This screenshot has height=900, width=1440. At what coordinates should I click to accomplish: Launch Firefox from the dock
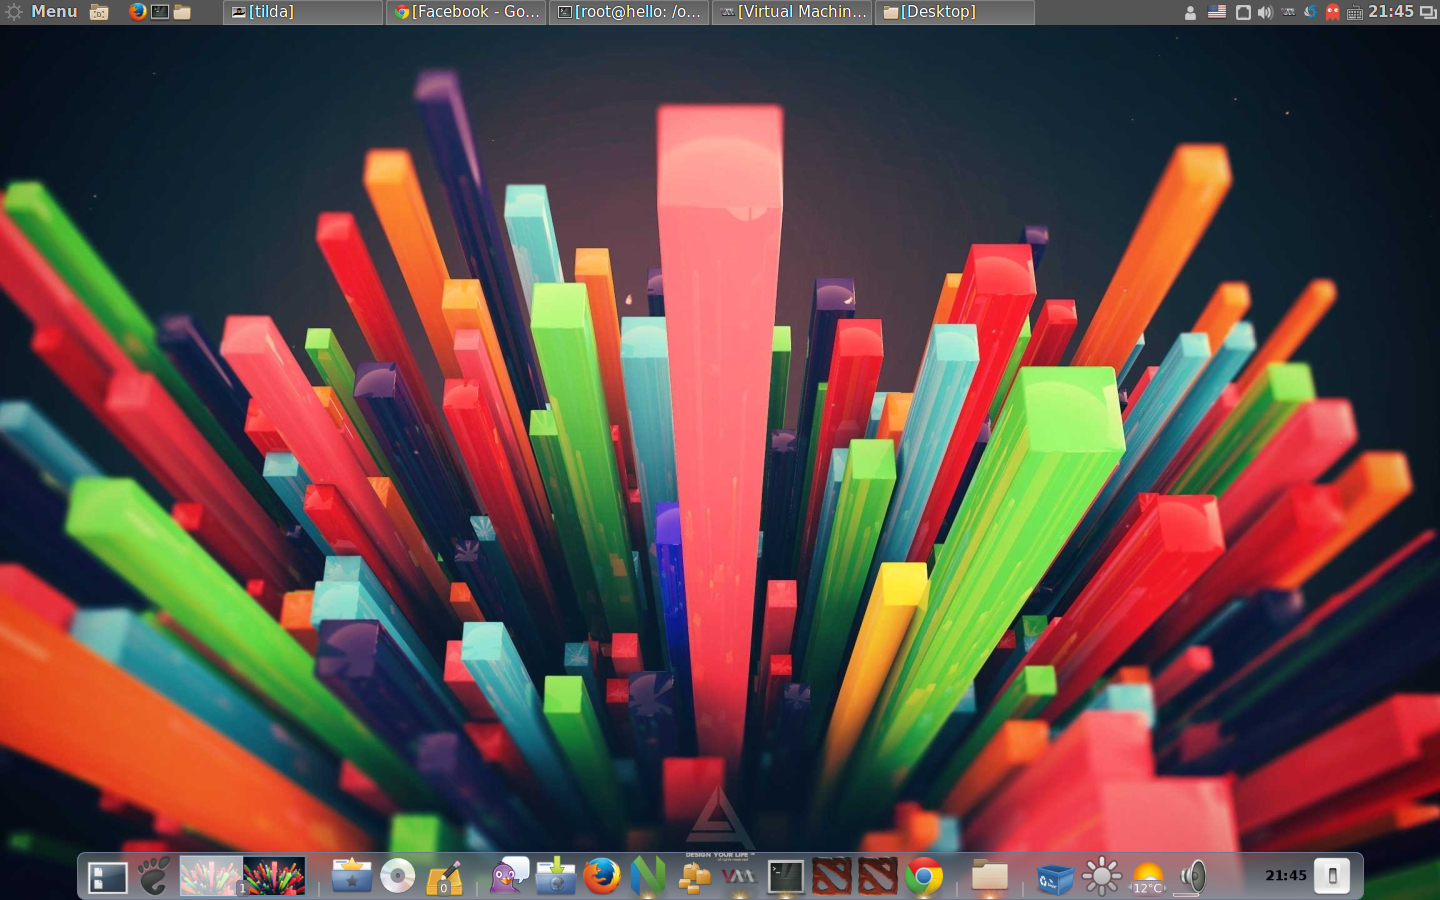coord(602,876)
